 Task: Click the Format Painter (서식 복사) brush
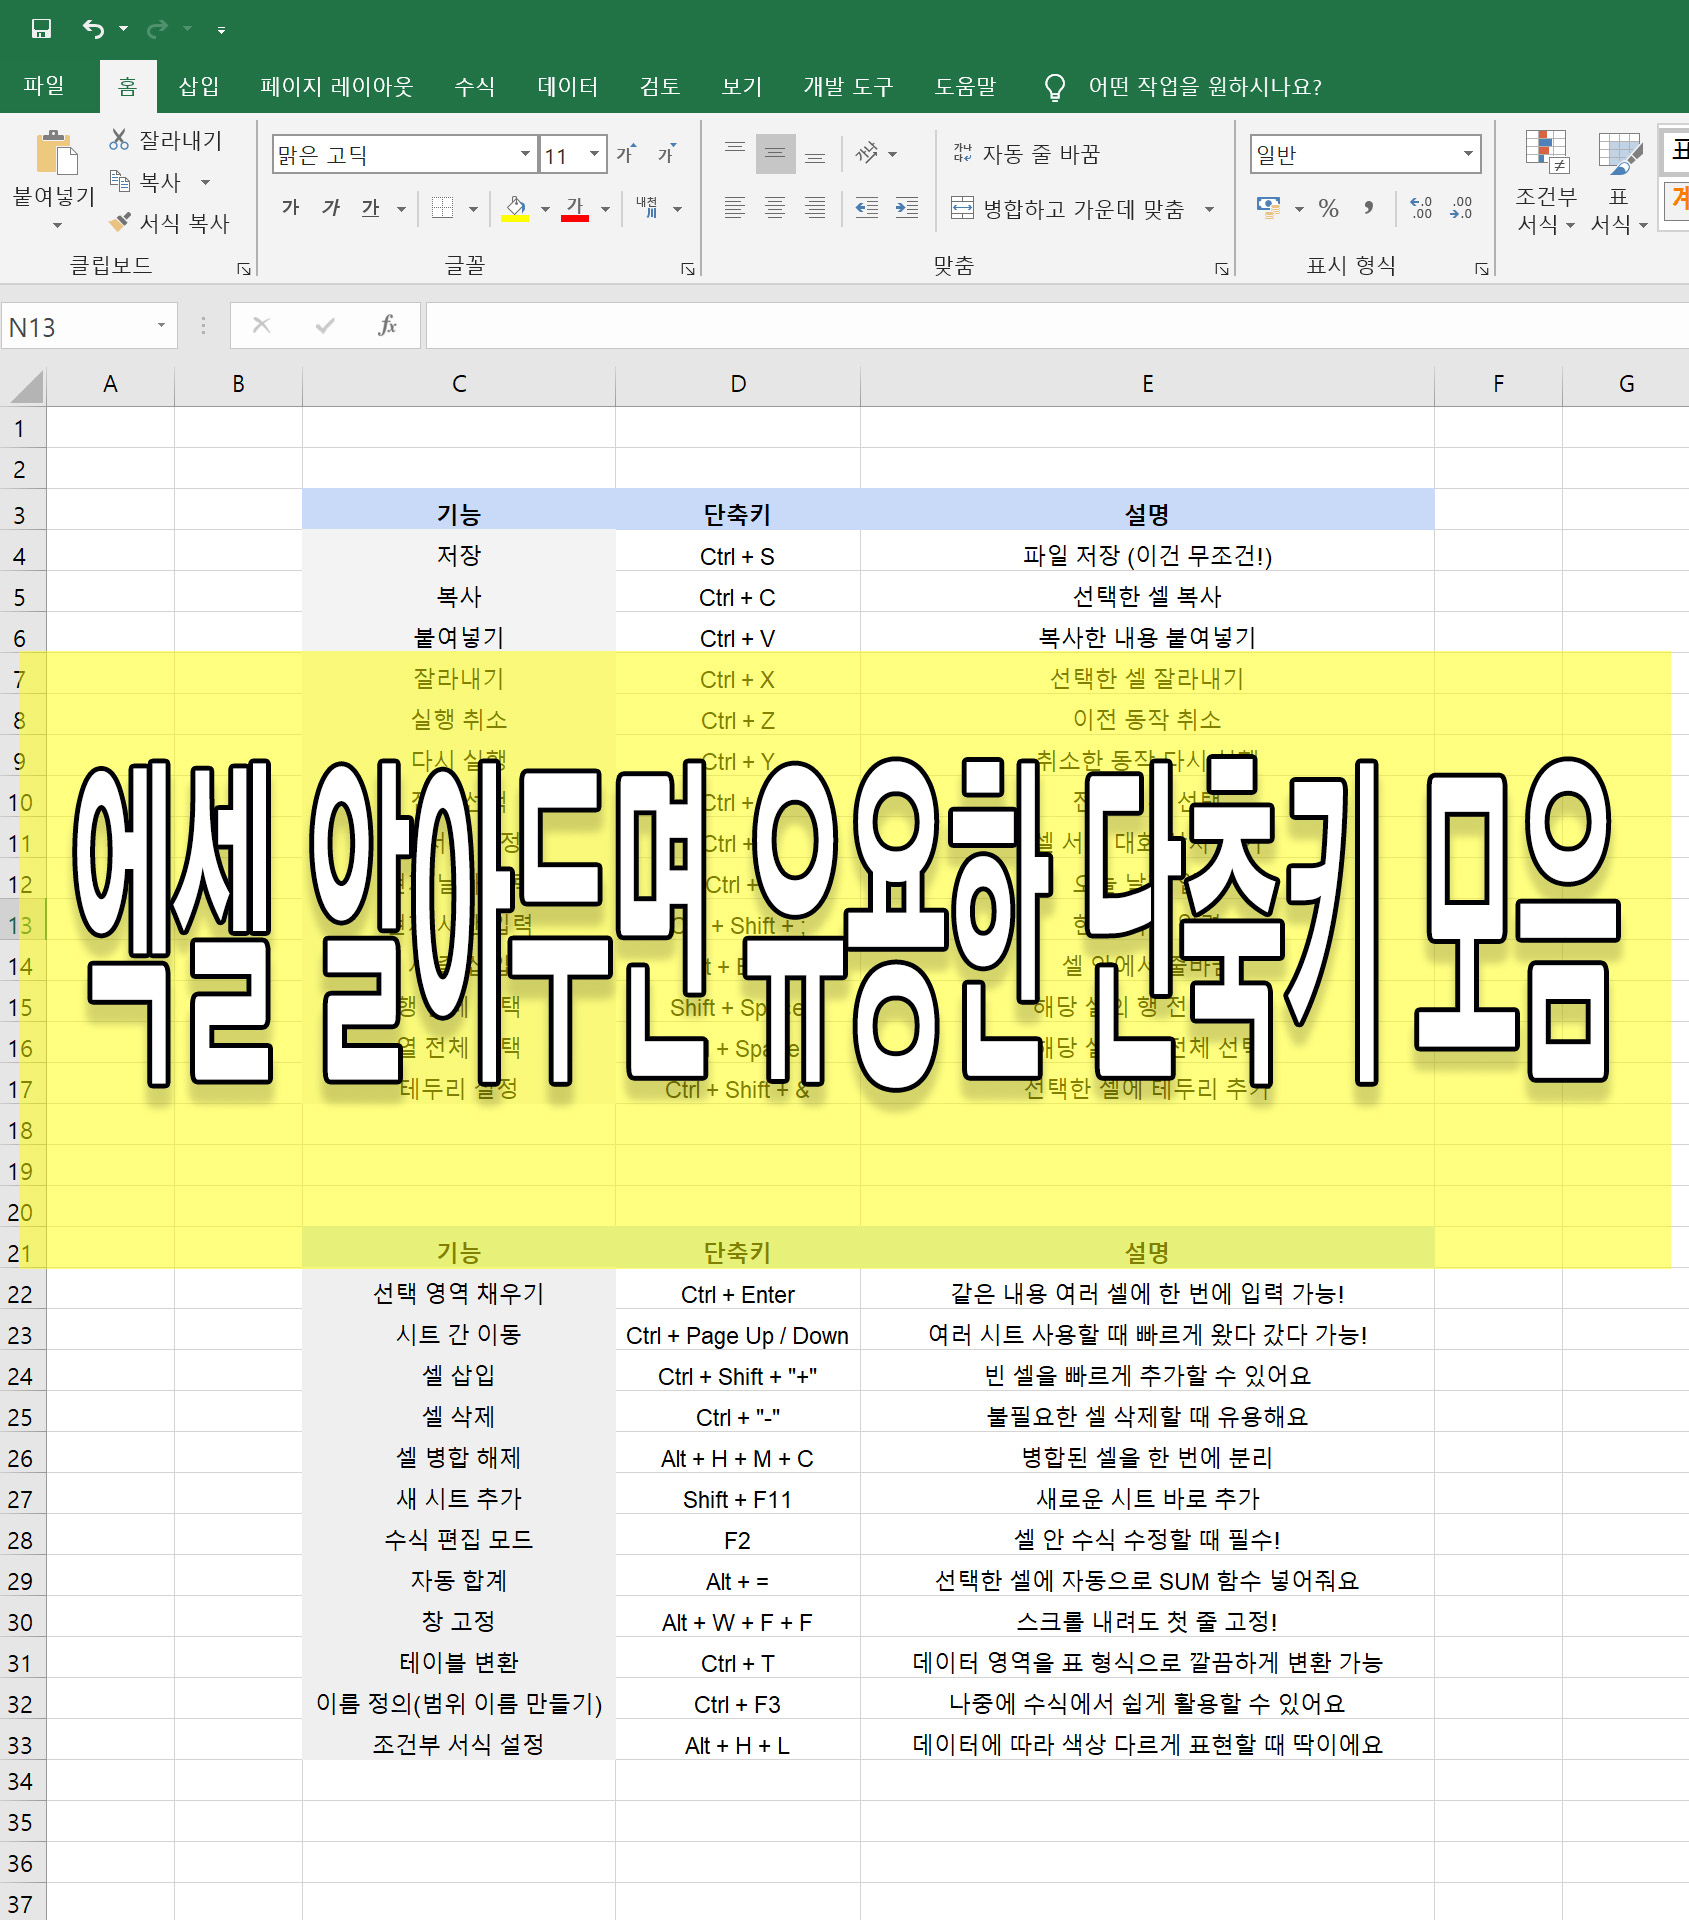pyautogui.click(x=120, y=222)
